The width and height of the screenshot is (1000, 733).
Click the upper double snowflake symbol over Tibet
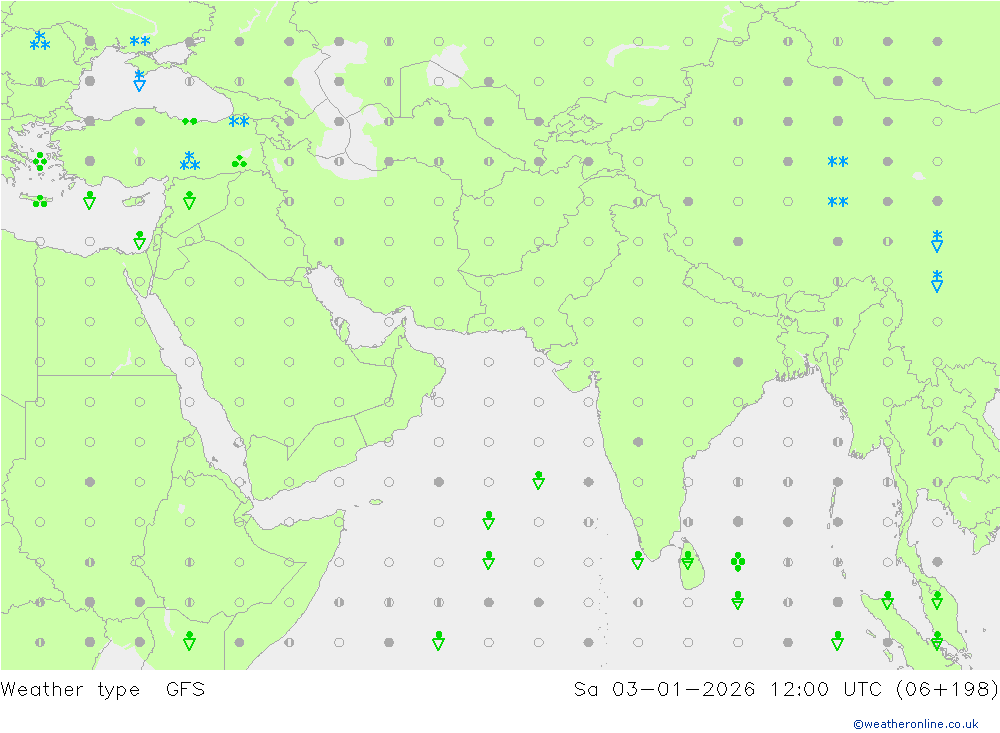click(x=837, y=161)
